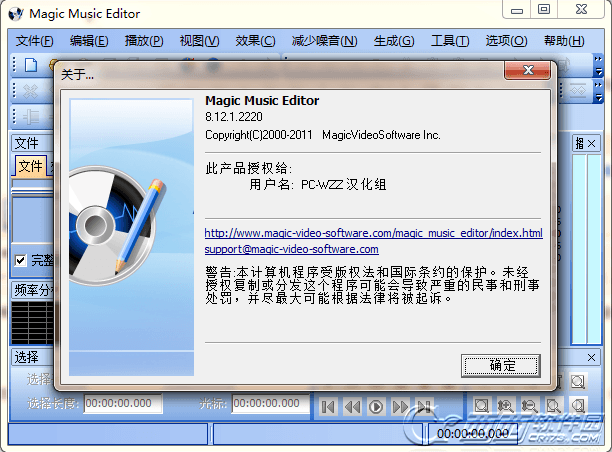Click the greyed icon beside the second-row toolbar overflow
Image resolution: width=612 pixels, height=452 pixels.
[x=578, y=91]
